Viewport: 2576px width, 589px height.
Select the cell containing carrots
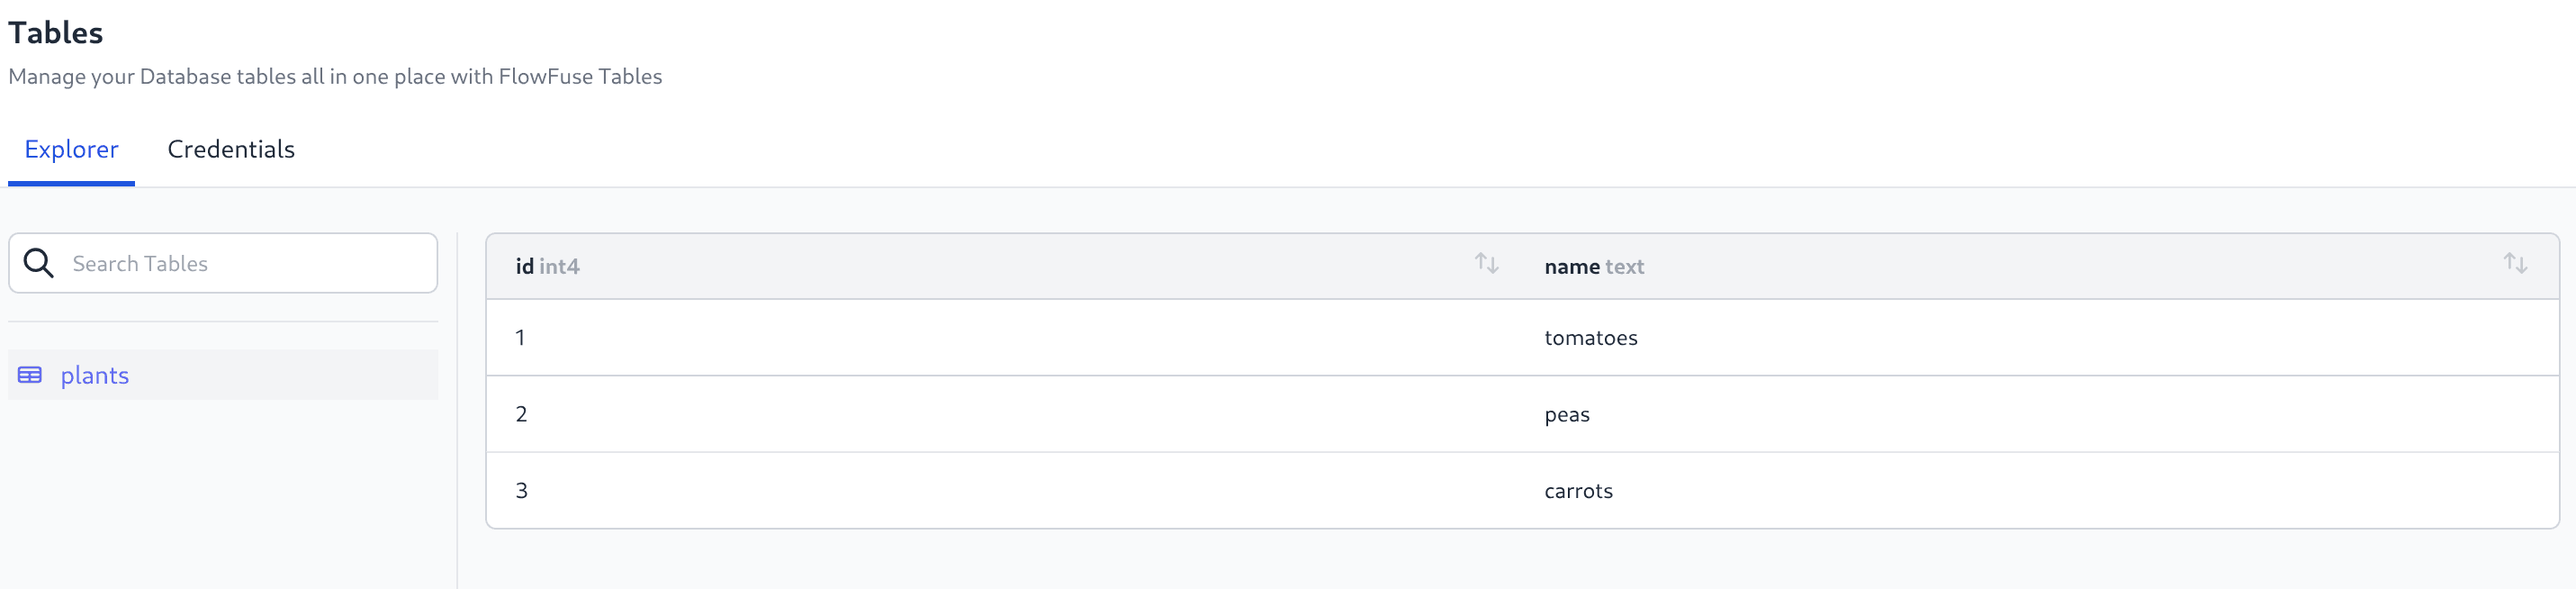(x=1580, y=490)
